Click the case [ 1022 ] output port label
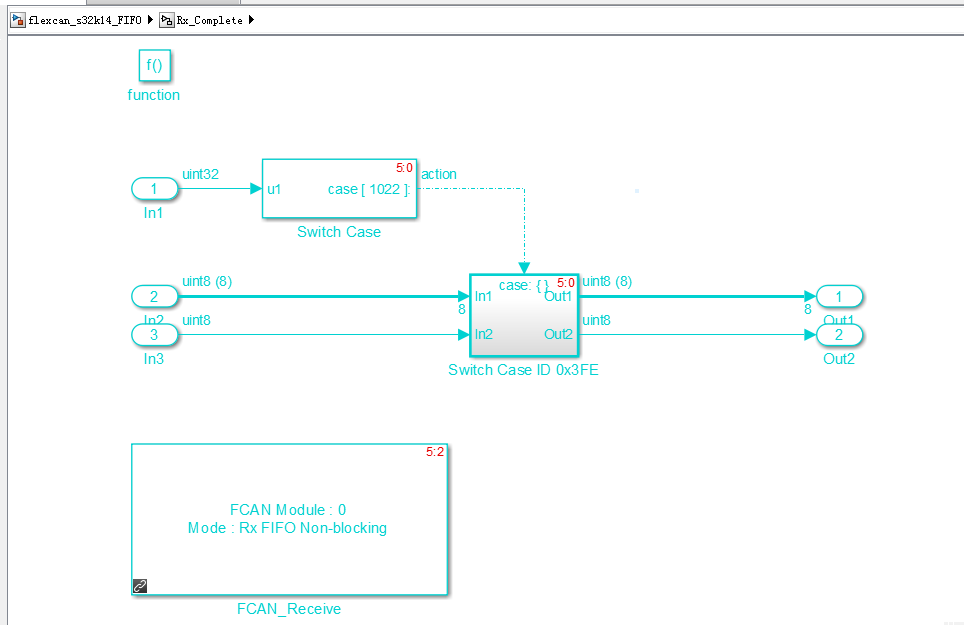The height and width of the screenshot is (625, 964). pos(368,189)
